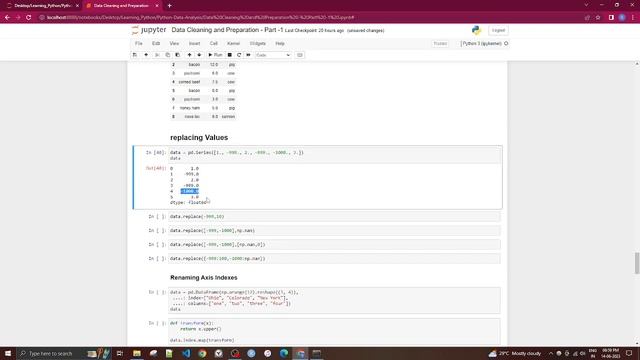
Task: Open the Windows notification center
Action: point(629,353)
